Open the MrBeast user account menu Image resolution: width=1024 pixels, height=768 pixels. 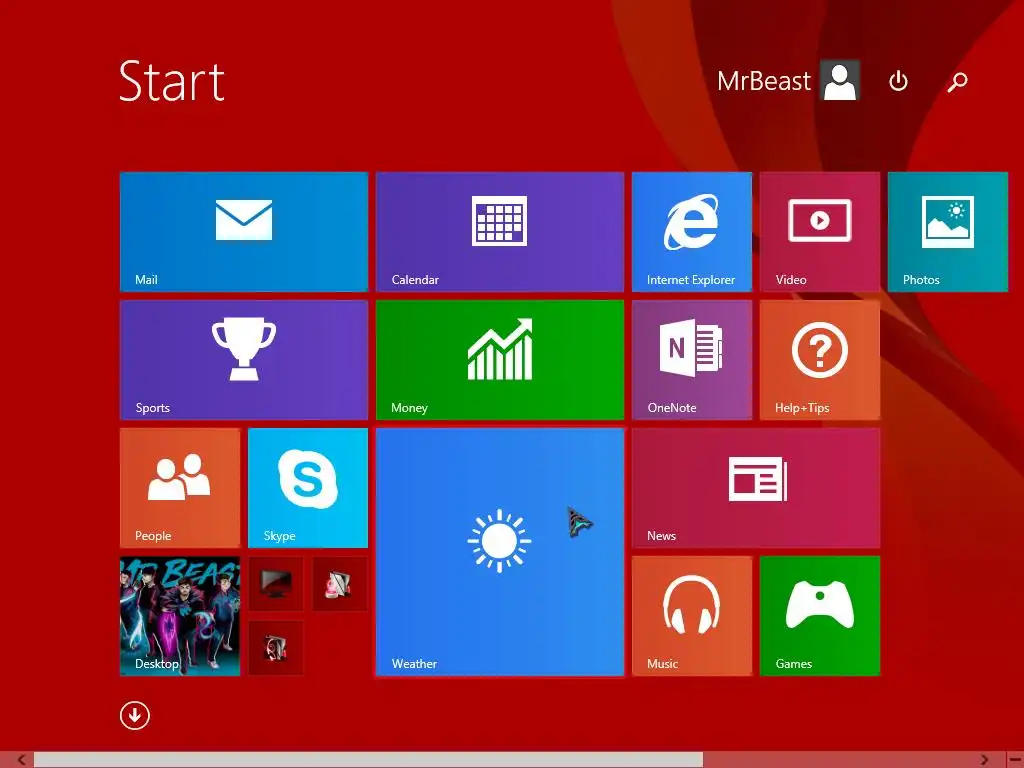pos(788,81)
